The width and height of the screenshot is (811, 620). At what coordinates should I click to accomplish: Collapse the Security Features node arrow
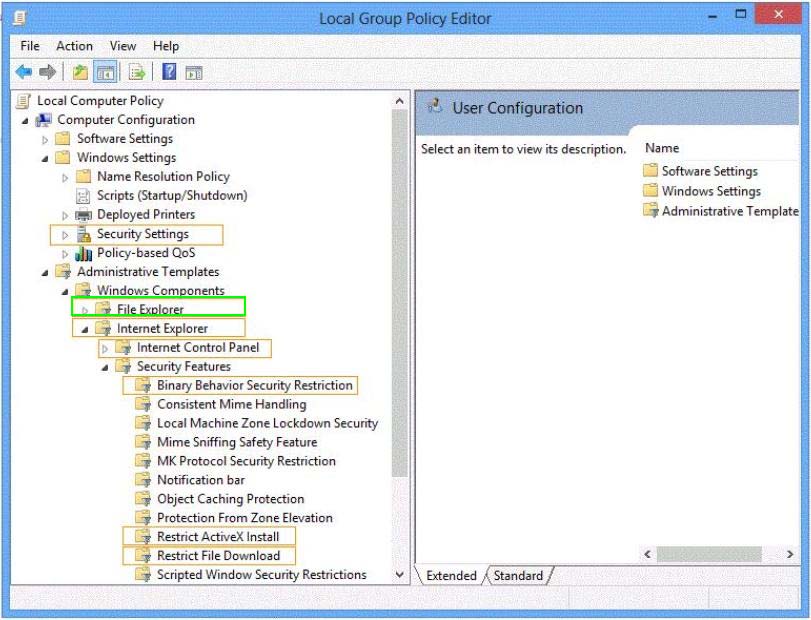coord(105,368)
